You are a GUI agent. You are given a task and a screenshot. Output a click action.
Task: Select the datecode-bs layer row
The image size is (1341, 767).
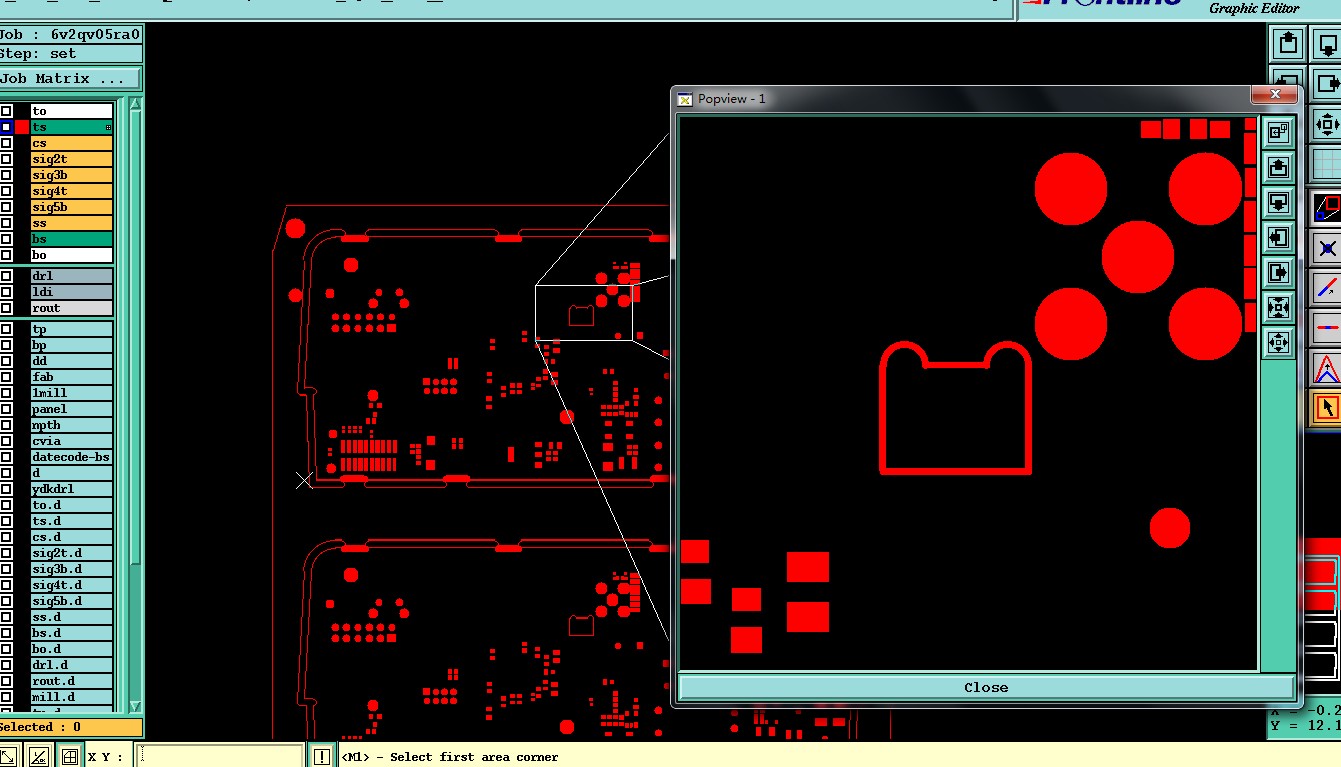(x=71, y=457)
